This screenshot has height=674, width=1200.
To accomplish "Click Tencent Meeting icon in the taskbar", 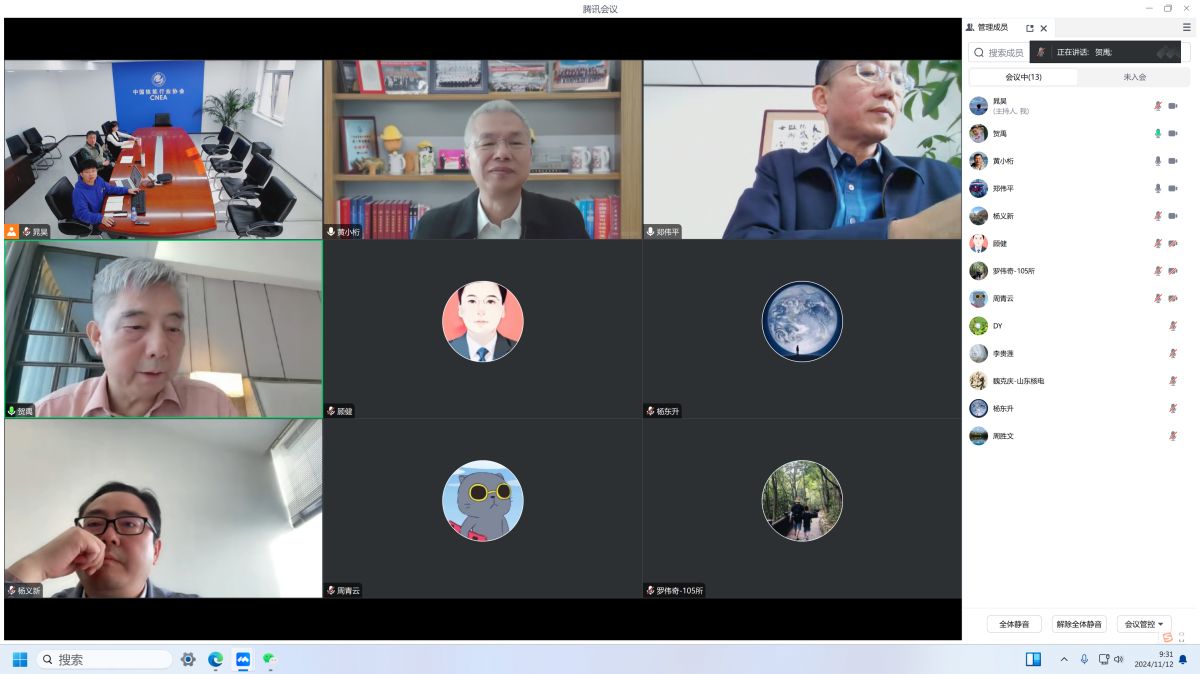I will coord(242,659).
